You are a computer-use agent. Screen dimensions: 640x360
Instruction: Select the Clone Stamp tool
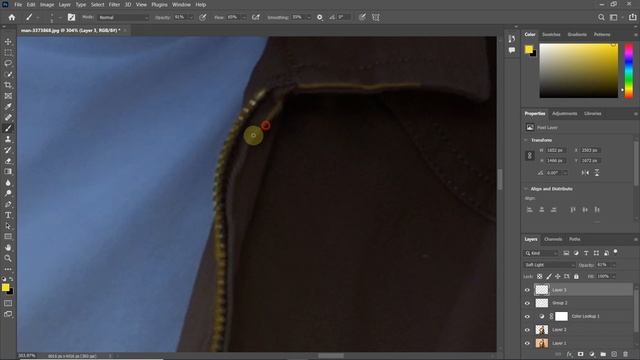(8, 139)
